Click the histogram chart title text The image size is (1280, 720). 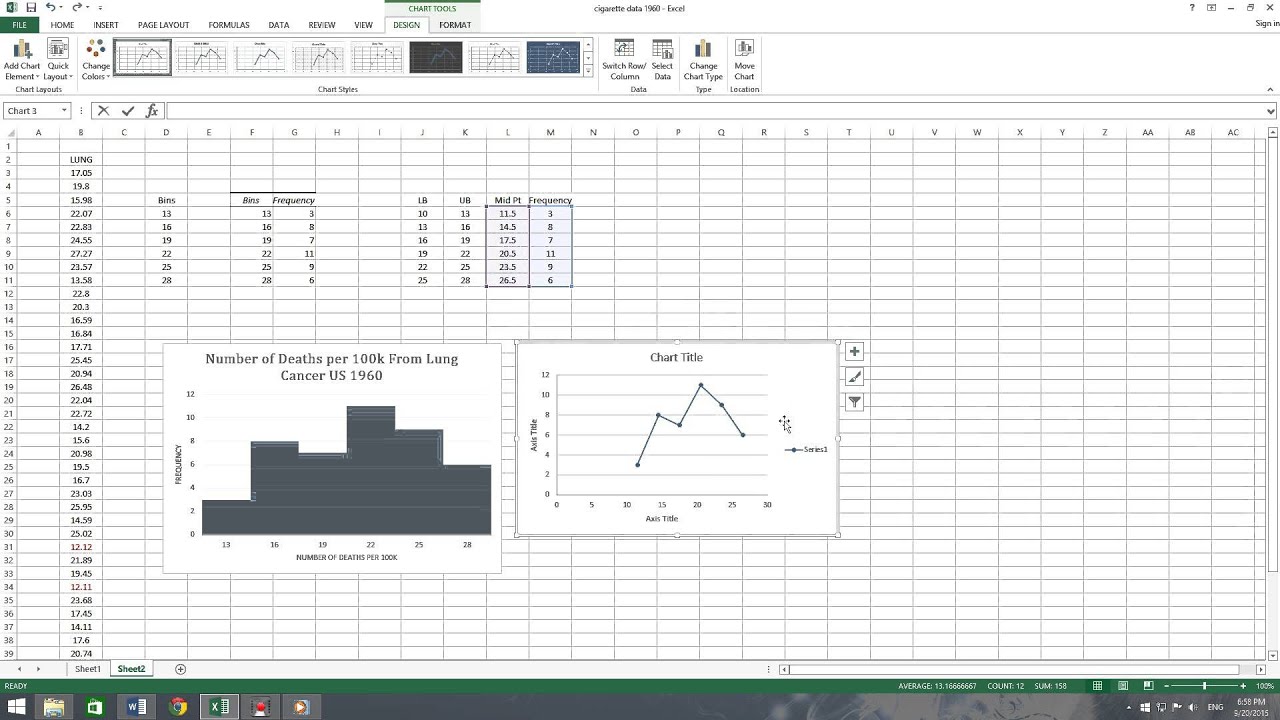click(332, 367)
